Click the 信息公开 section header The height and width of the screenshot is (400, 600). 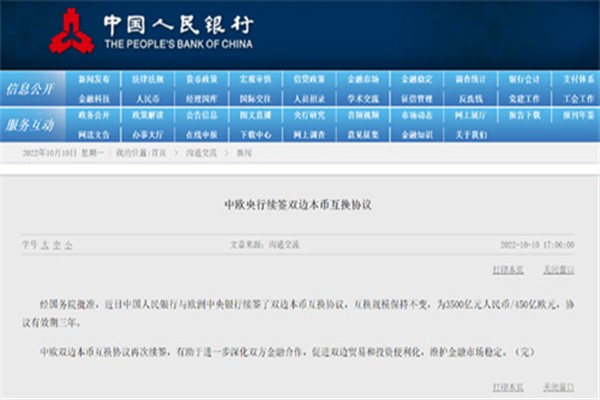pyautogui.click(x=32, y=88)
